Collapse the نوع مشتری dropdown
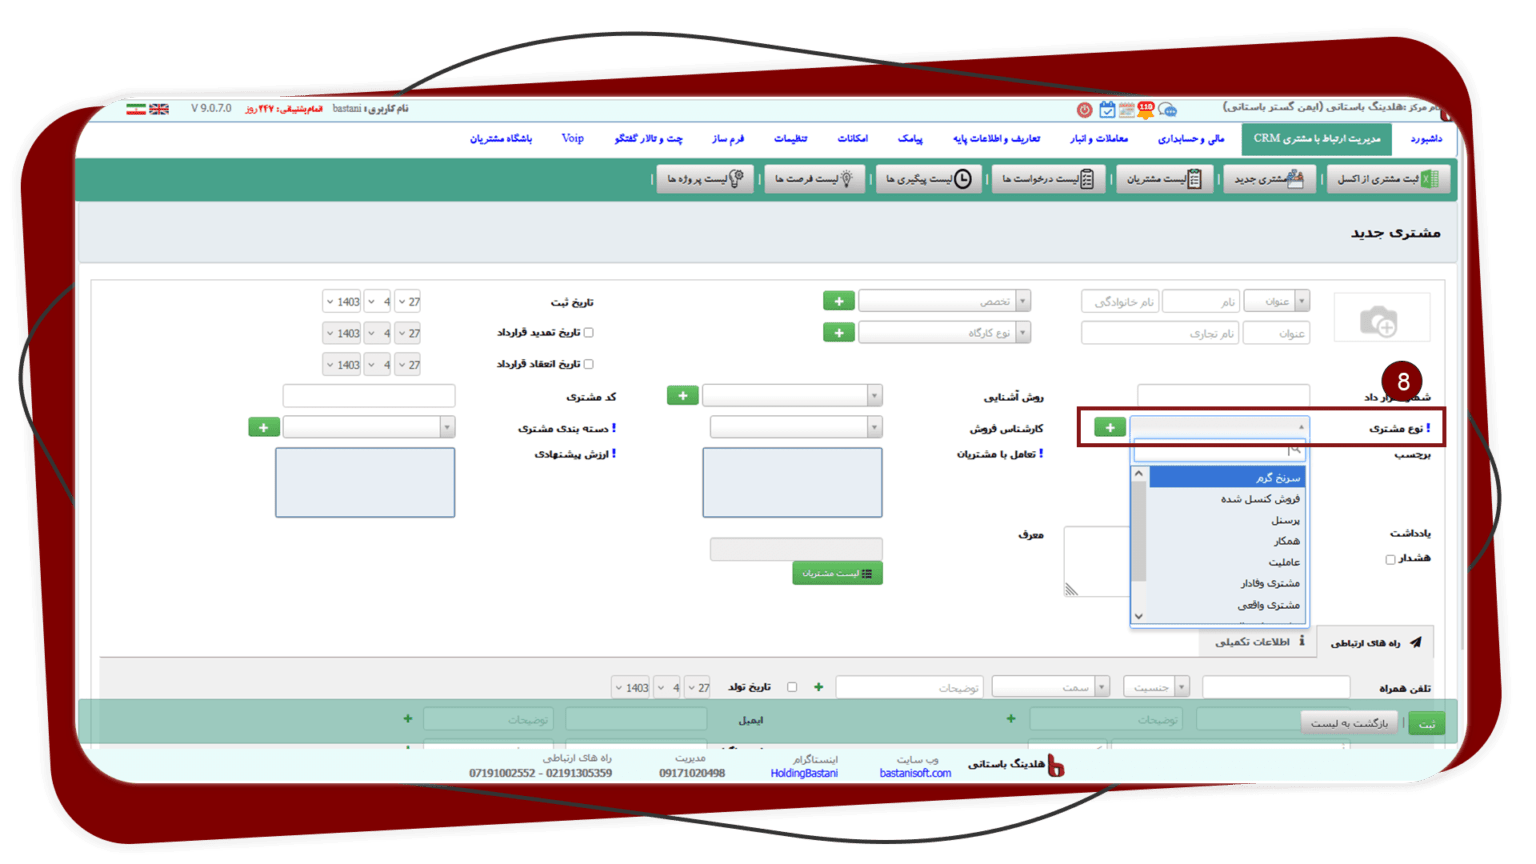Image resolution: width=1536 pixels, height=864 pixels. (x=1218, y=427)
